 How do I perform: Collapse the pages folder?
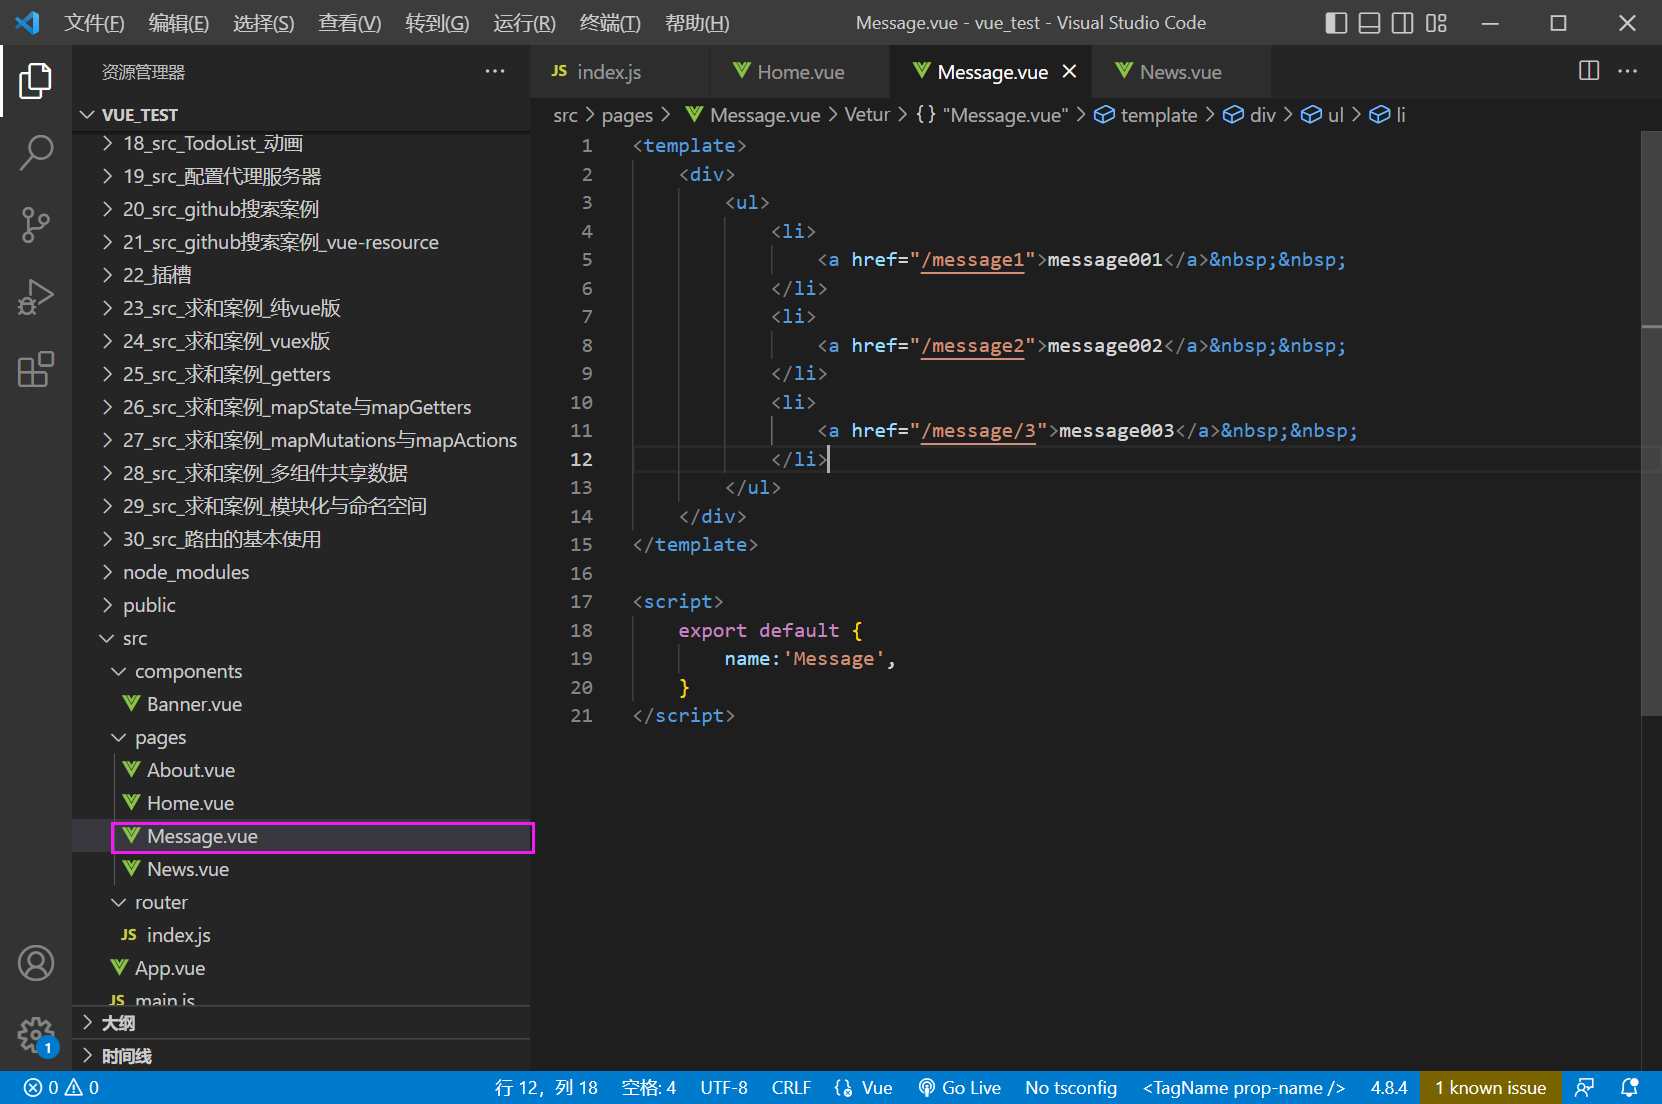(x=301, y=737)
